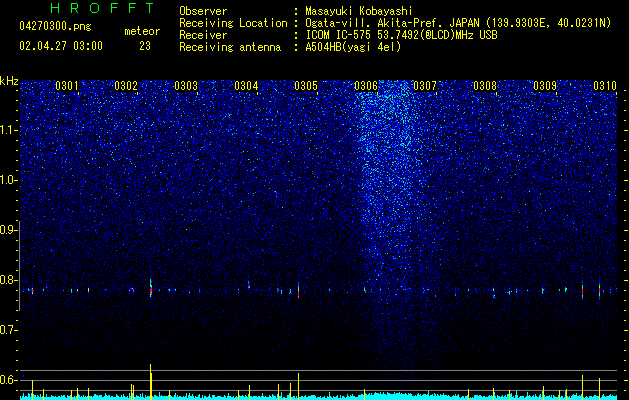Click the HROFFT title text
This screenshot has width=629, height=400.
[102, 8]
